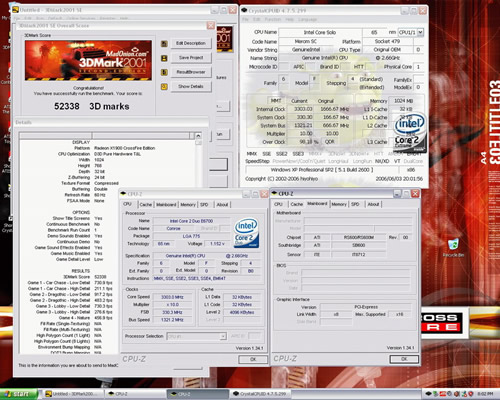Click the system tray clock showing 8:02 PM
The image size is (500, 400).
pos(485,394)
